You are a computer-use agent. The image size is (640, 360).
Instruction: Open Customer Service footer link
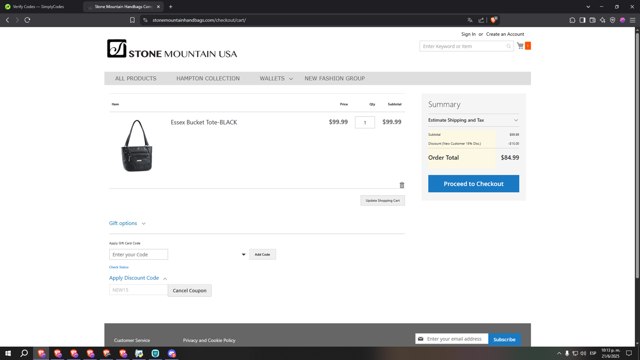pos(132,340)
